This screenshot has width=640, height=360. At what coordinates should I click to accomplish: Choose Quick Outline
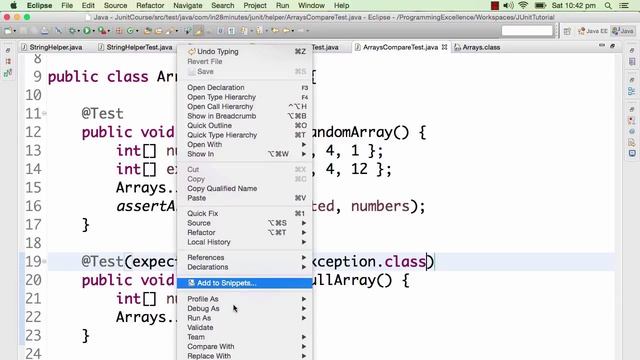245,125
